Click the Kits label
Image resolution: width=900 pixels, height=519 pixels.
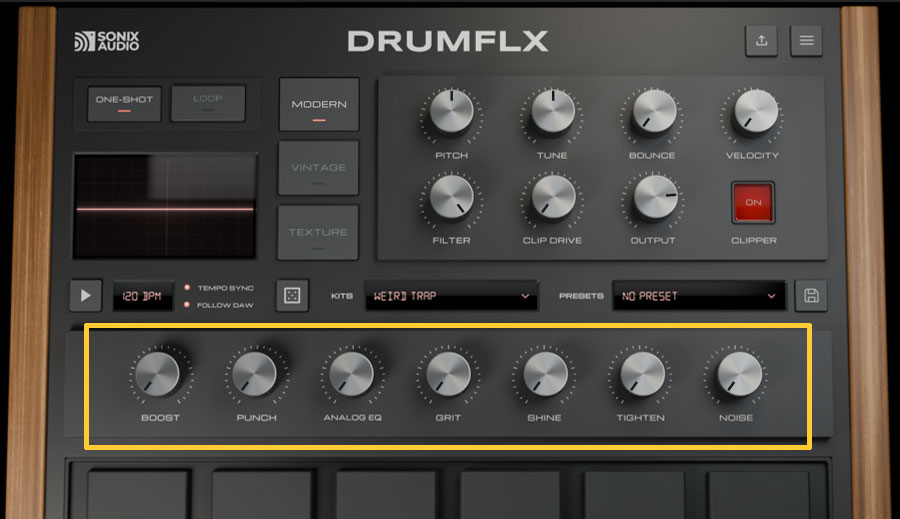point(342,296)
